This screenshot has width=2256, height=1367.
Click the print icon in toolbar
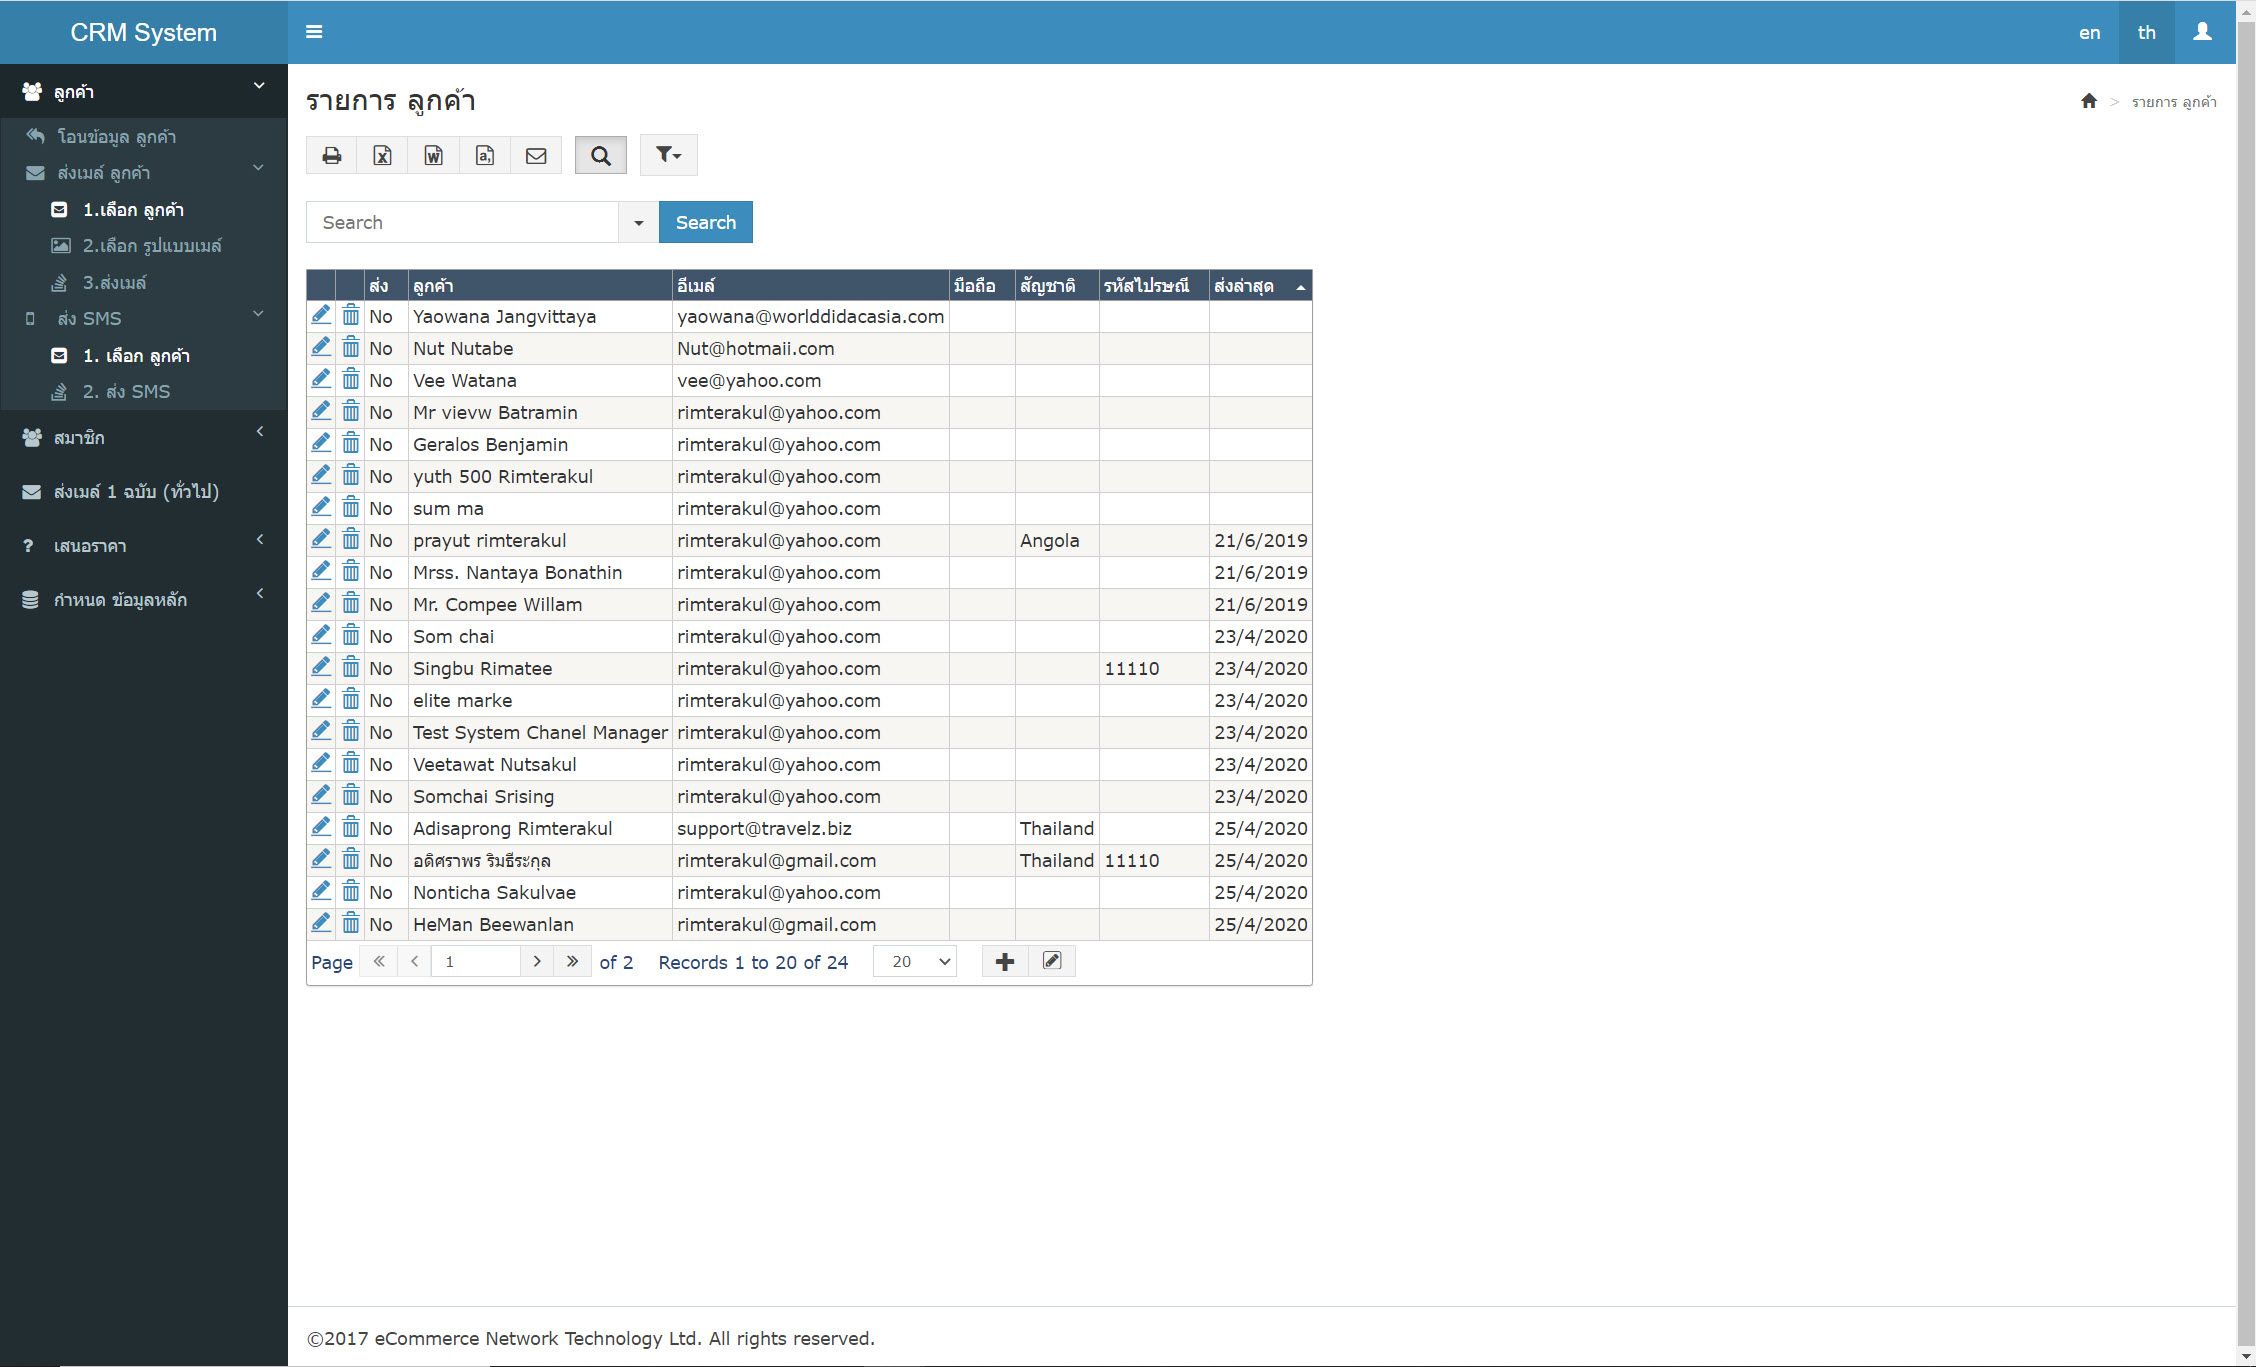pyautogui.click(x=332, y=155)
